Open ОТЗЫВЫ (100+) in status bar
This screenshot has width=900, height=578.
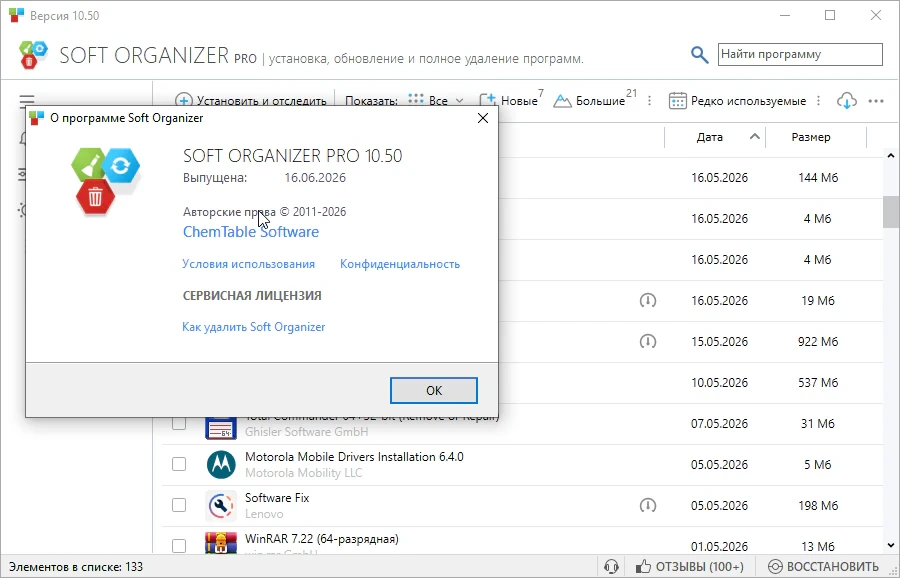[689, 567]
